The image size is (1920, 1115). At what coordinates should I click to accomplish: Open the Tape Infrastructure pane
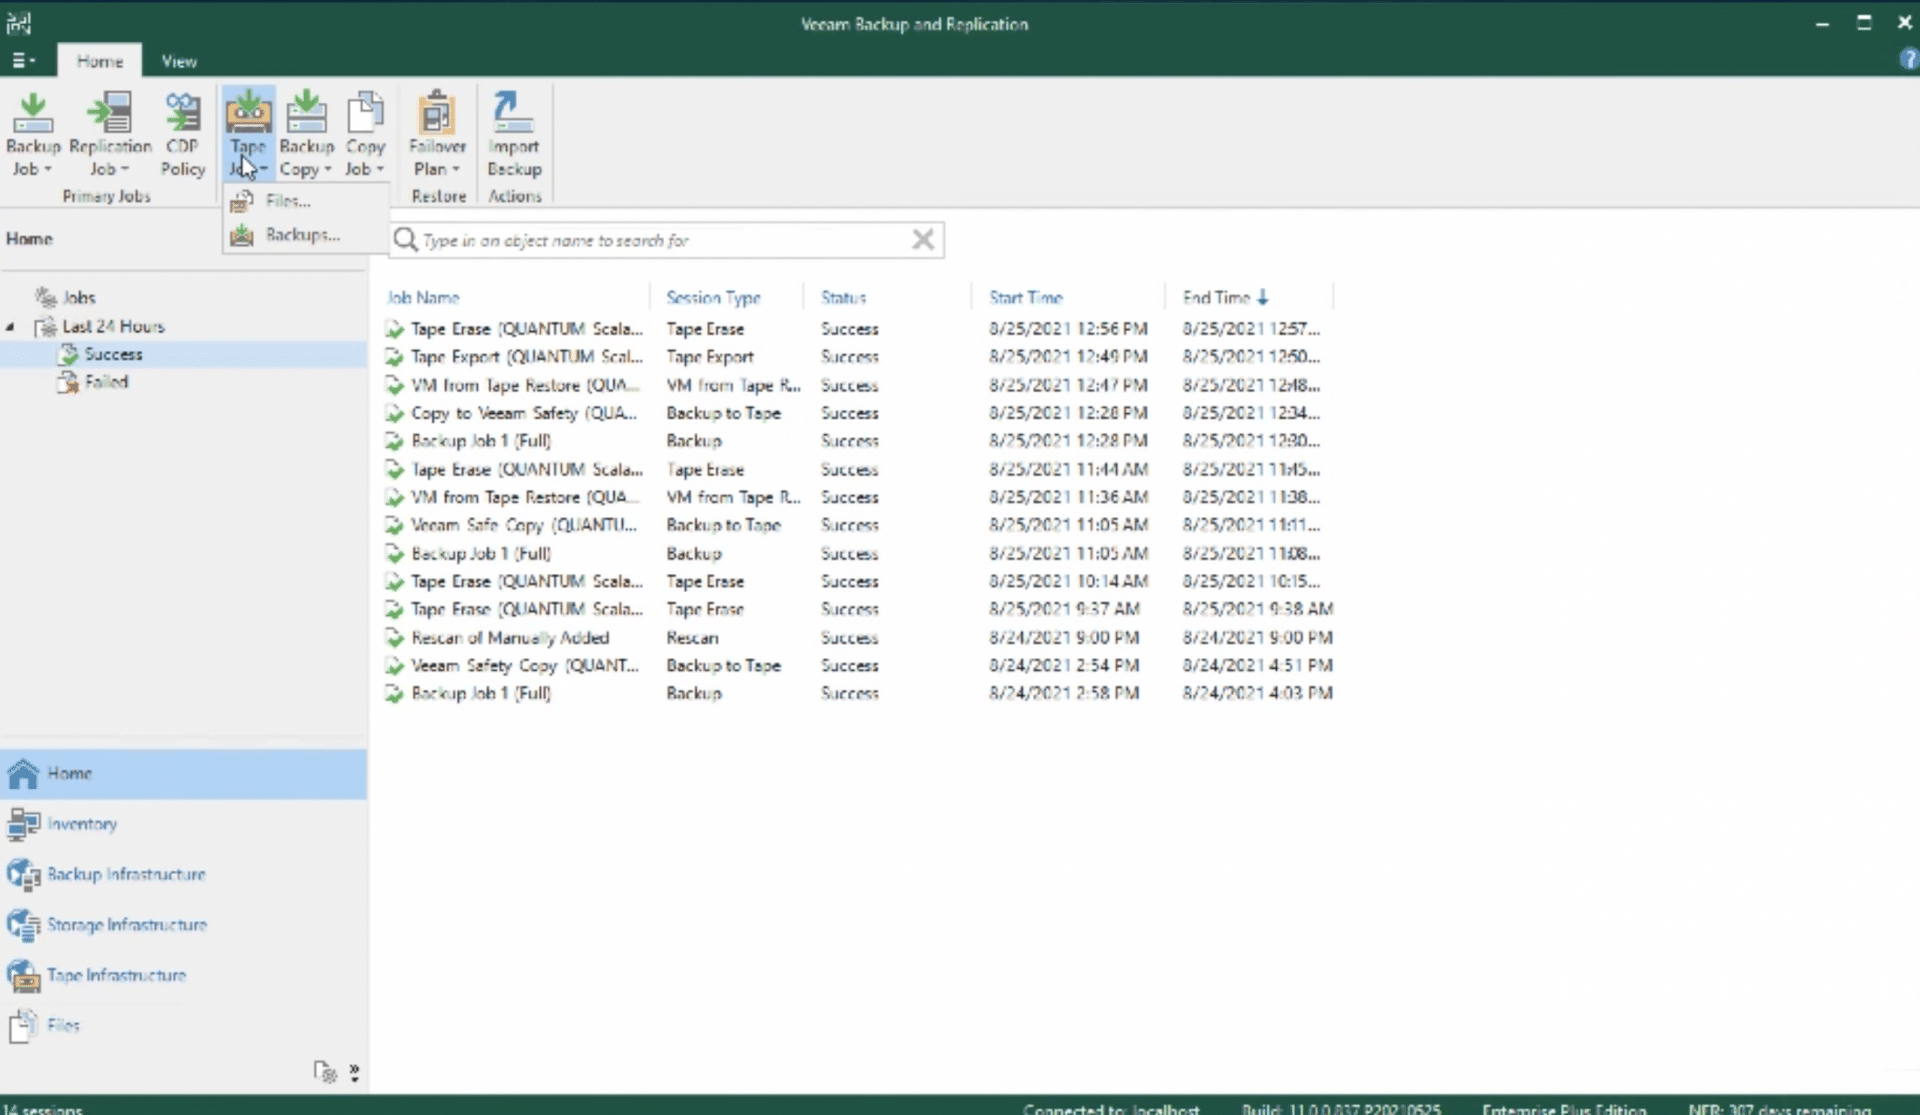point(183,975)
